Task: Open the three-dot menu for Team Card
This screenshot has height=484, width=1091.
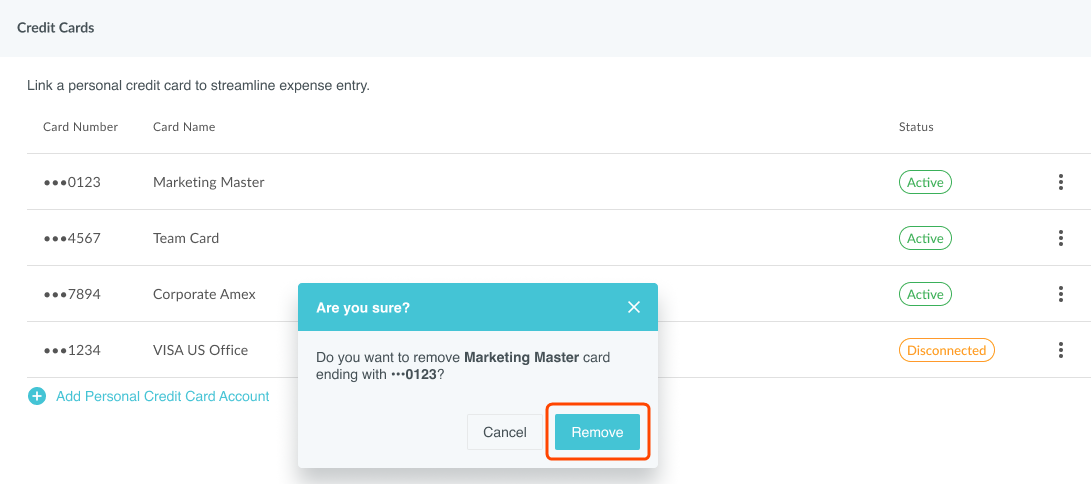Action: pyautogui.click(x=1060, y=238)
